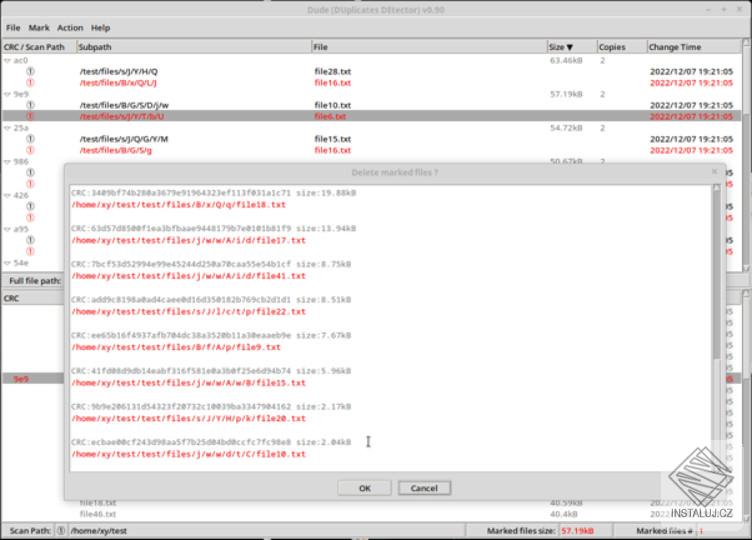Click red scan-path icon on /test/files/B/G/S/g row

[30, 150]
